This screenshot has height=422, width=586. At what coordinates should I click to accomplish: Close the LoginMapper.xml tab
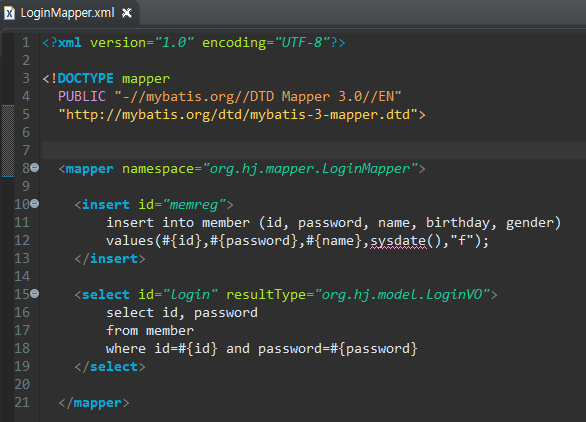point(127,13)
